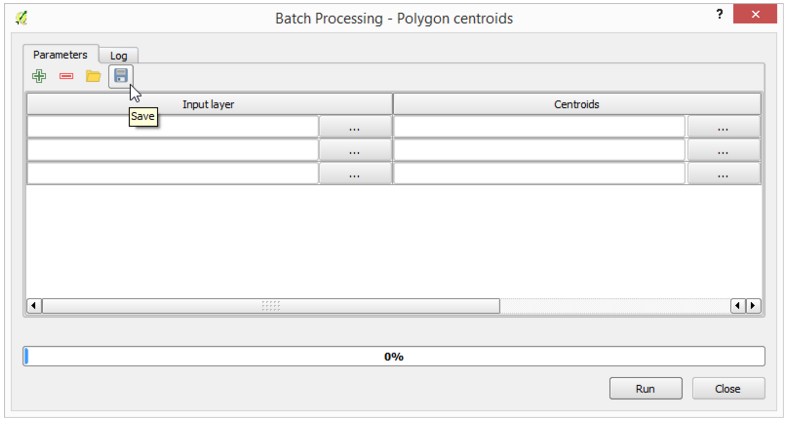The image size is (787, 424).
Task: Switch to the Log tab
Action: click(118, 56)
